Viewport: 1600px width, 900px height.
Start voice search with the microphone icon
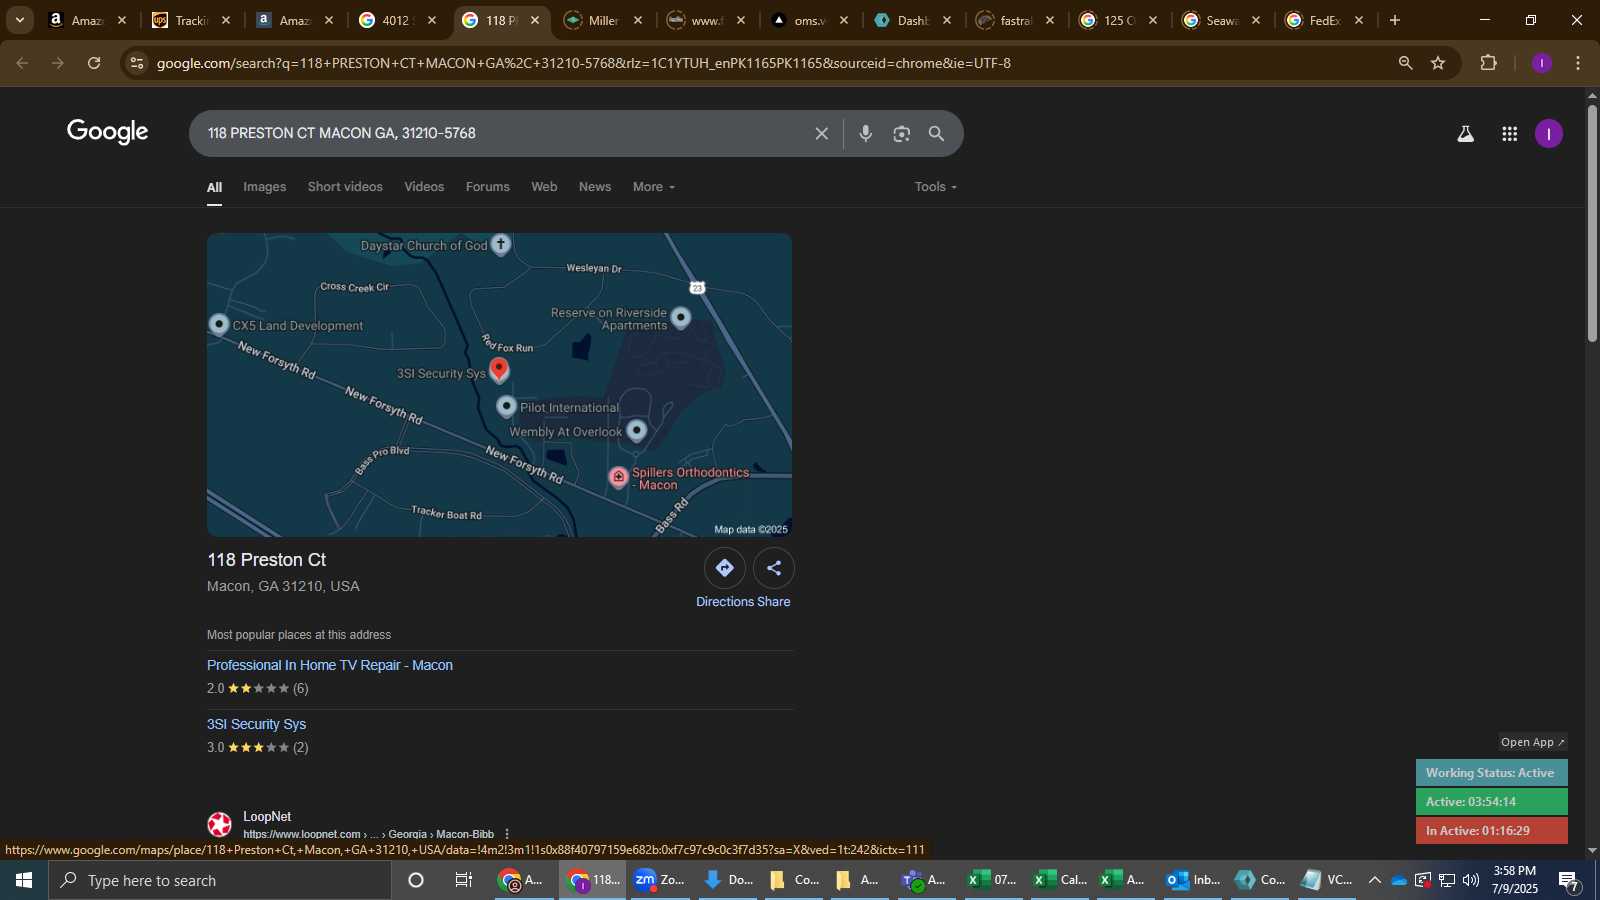click(866, 134)
